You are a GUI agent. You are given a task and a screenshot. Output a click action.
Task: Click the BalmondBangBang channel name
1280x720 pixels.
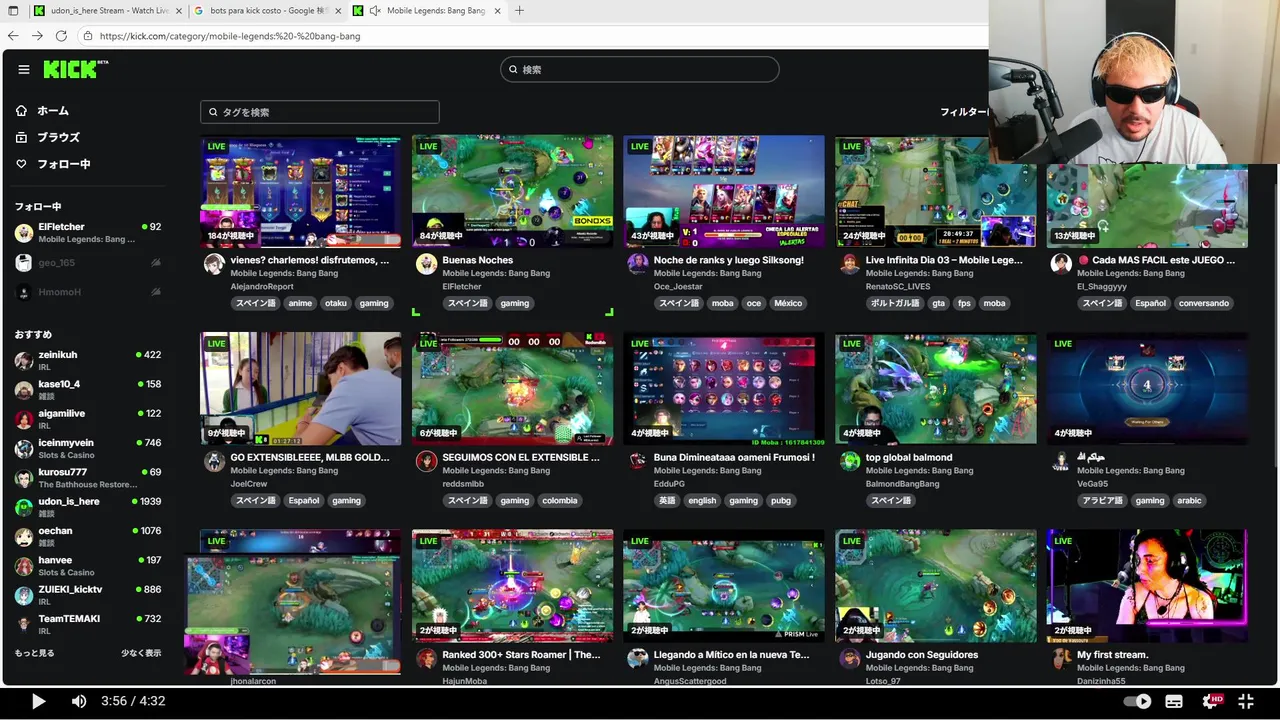903,484
